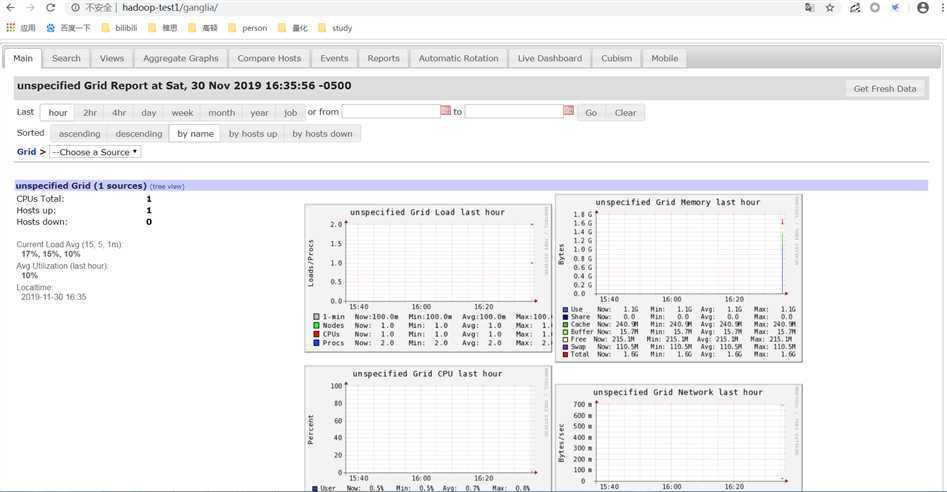The image size is (947, 492).
Task: Select the 4hr time range
Action: click(119, 112)
